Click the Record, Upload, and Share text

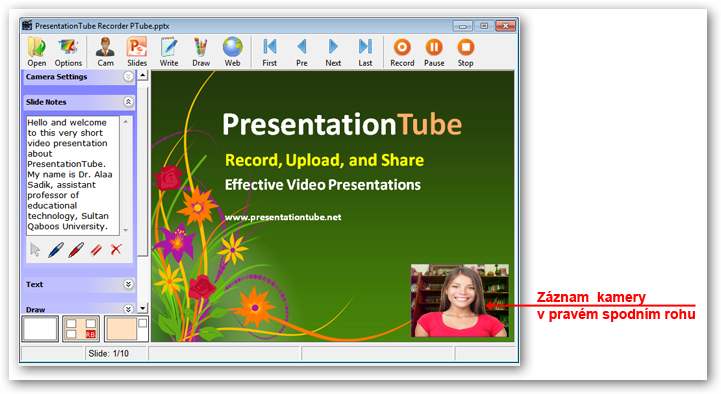click(x=324, y=160)
